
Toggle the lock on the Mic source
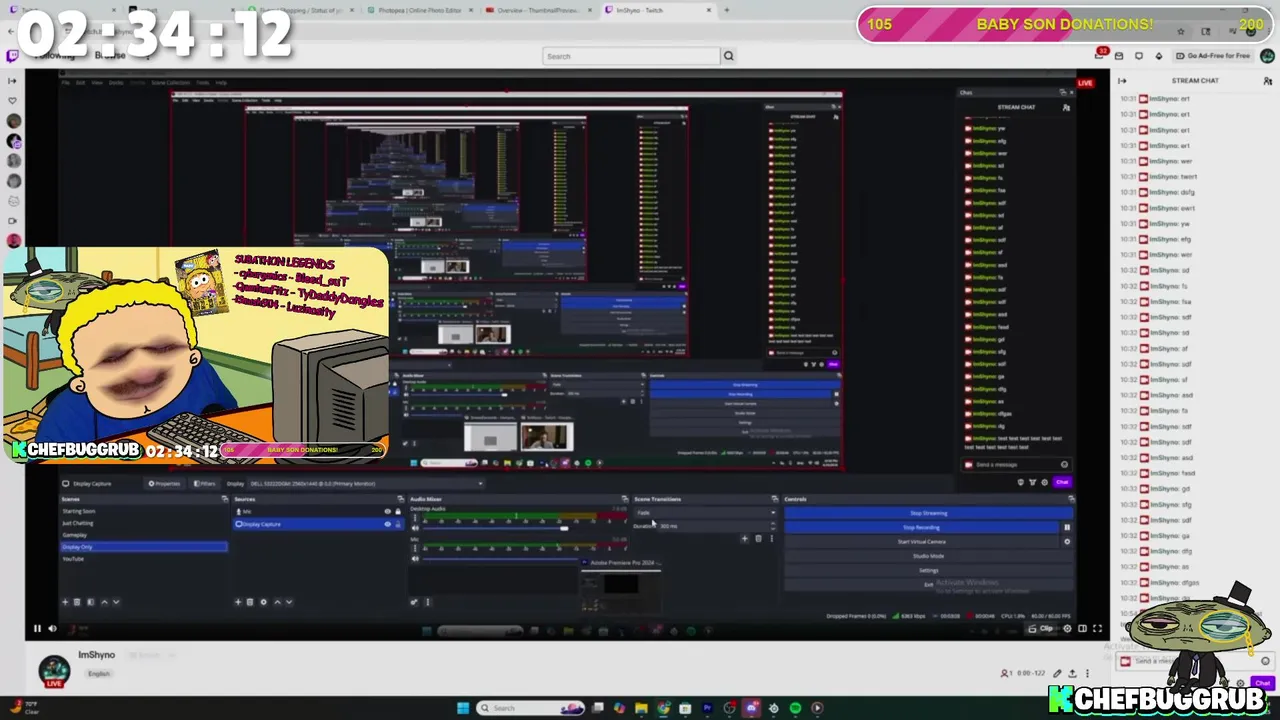[x=398, y=512]
